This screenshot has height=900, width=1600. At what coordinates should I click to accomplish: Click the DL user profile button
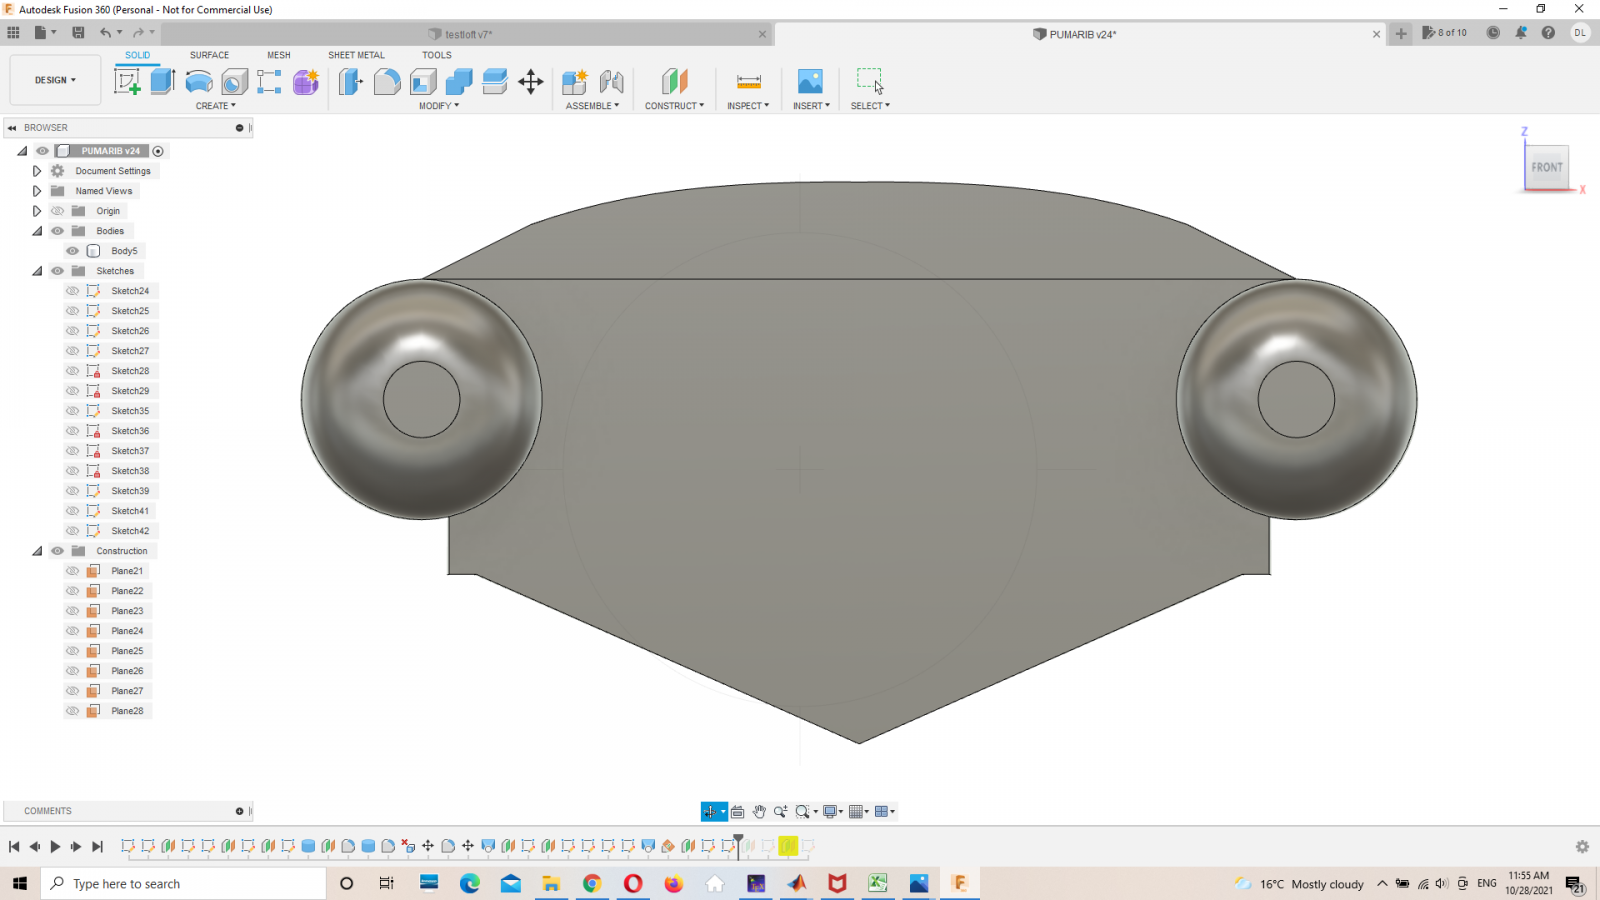(1580, 33)
